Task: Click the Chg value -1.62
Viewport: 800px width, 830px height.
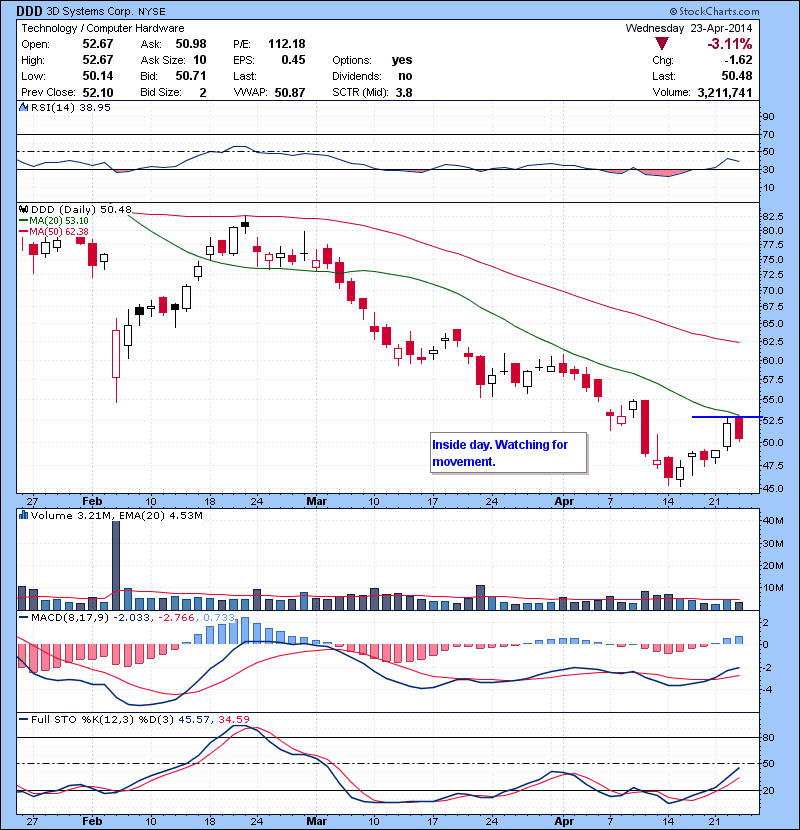Action: (738, 60)
